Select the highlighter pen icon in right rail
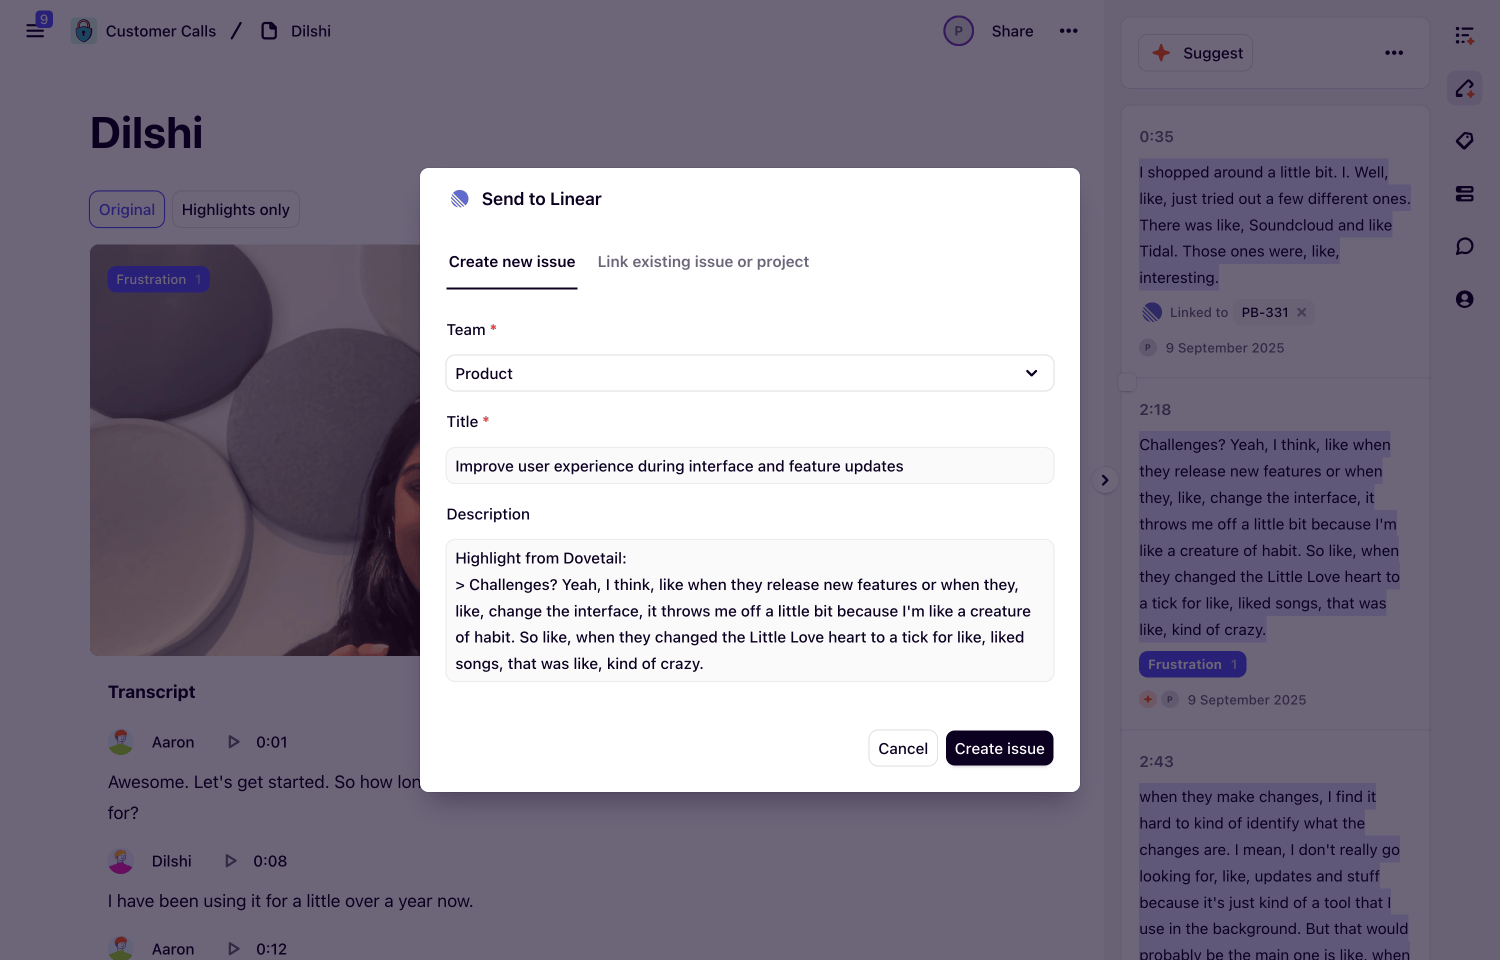1500x960 pixels. point(1464,88)
